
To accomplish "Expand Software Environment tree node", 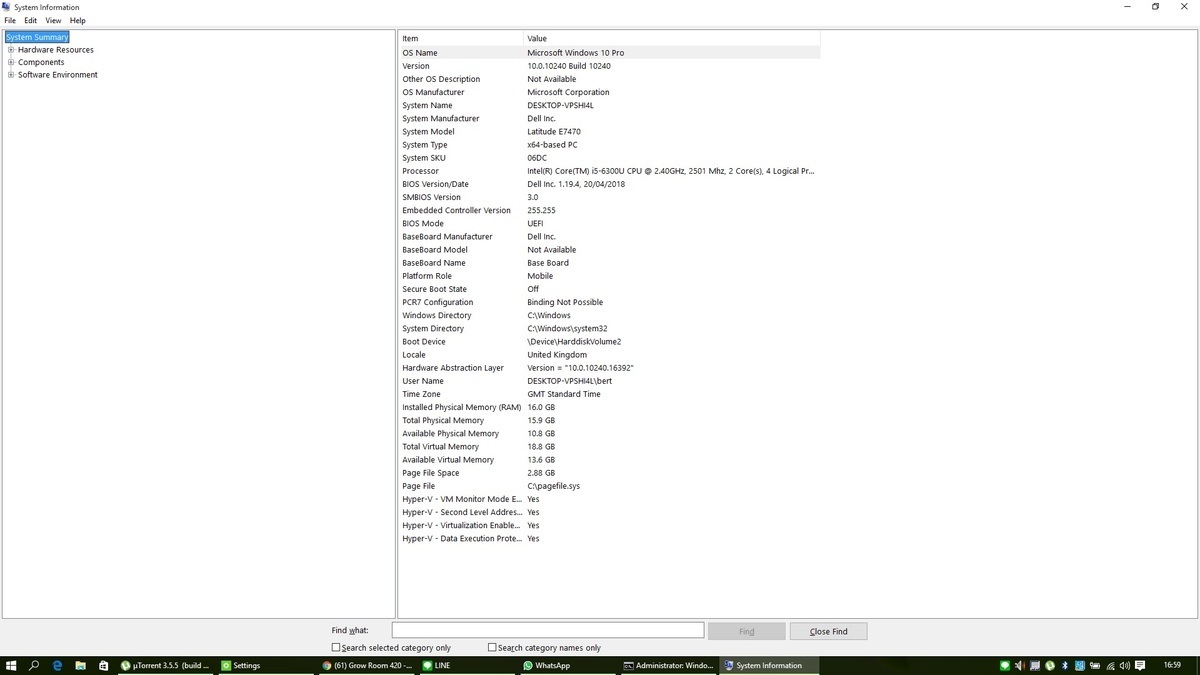I will point(11,75).
